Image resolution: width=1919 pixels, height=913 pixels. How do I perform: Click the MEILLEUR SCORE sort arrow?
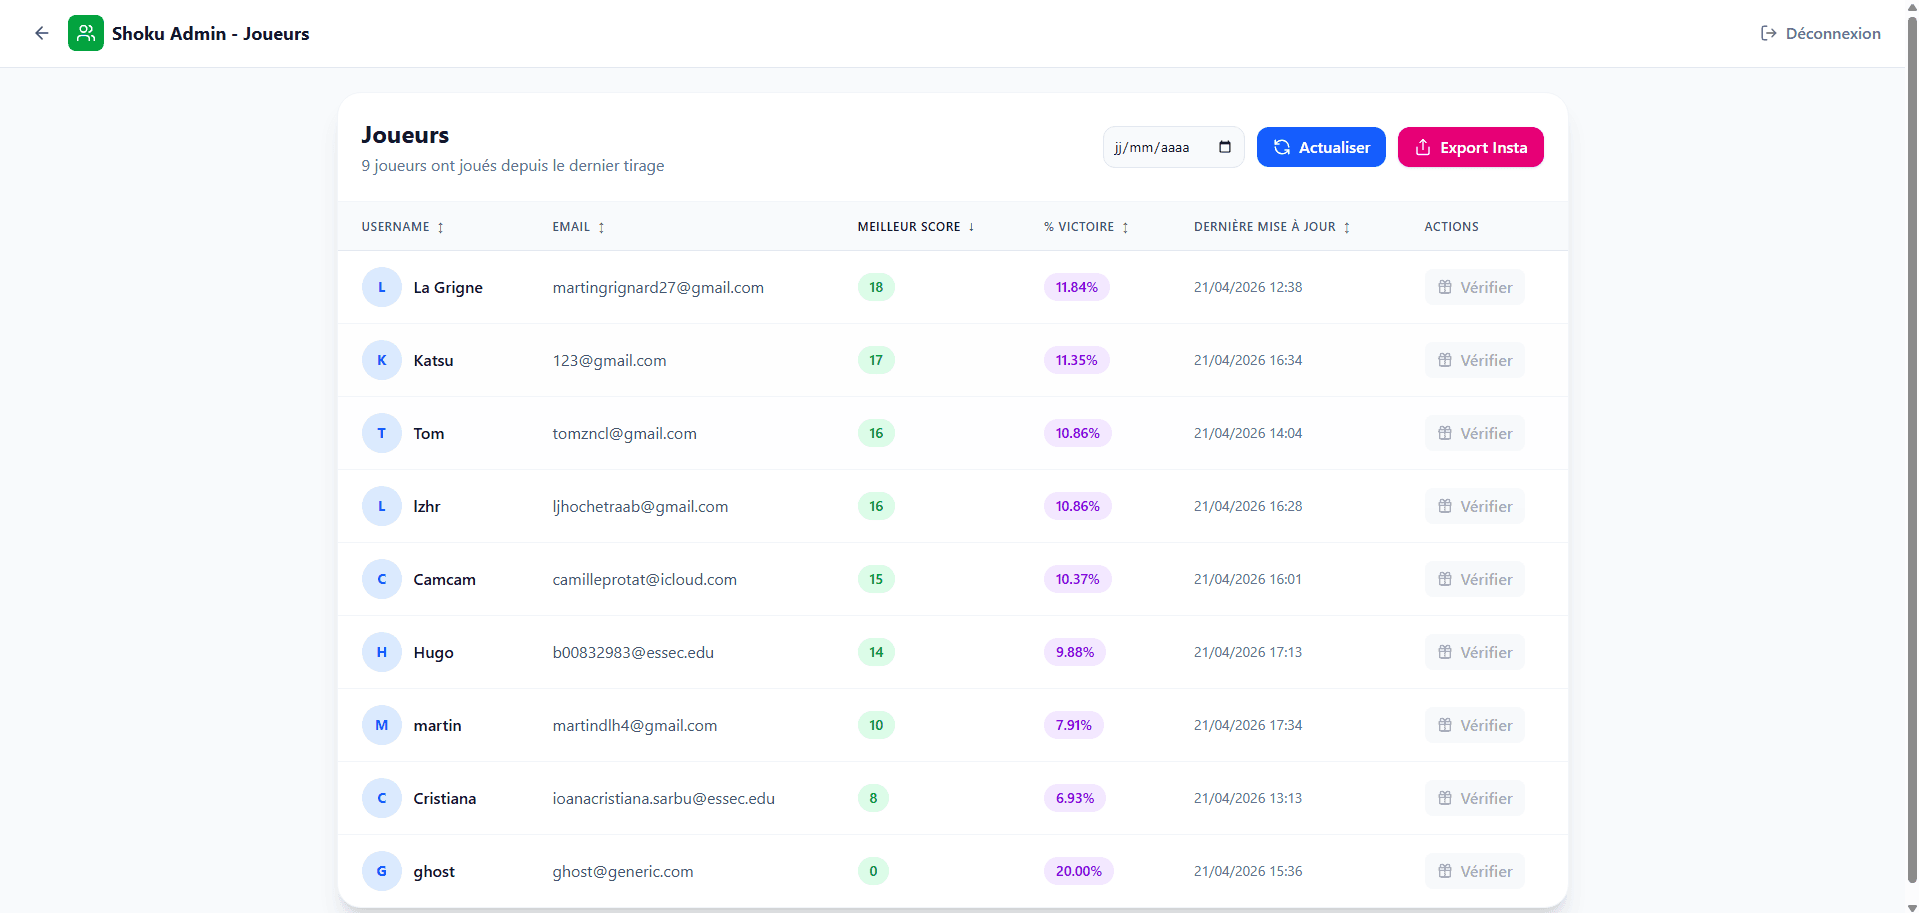pos(971,227)
